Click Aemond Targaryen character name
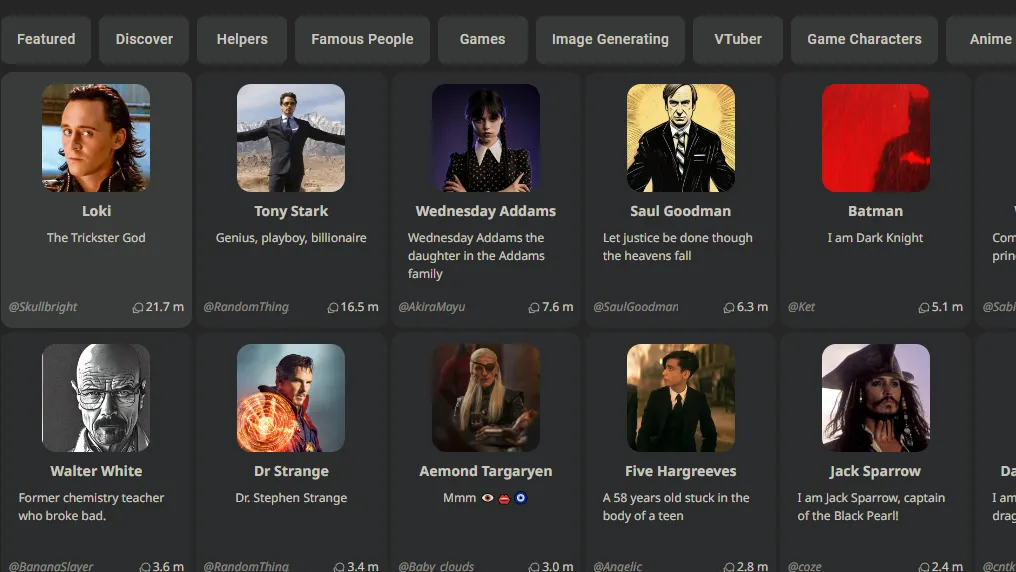1016x572 pixels. pyautogui.click(x=486, y=471)
